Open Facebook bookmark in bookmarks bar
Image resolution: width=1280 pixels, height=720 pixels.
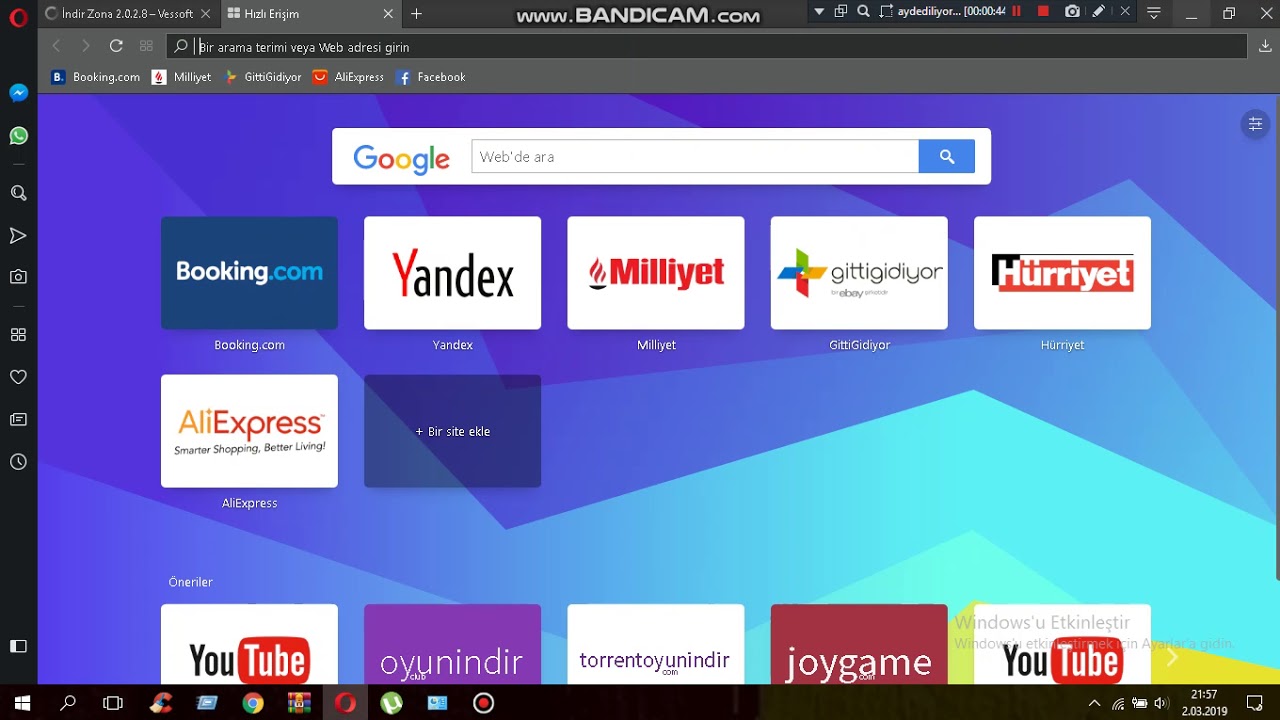pyautogui.click(x=431, y=77)
